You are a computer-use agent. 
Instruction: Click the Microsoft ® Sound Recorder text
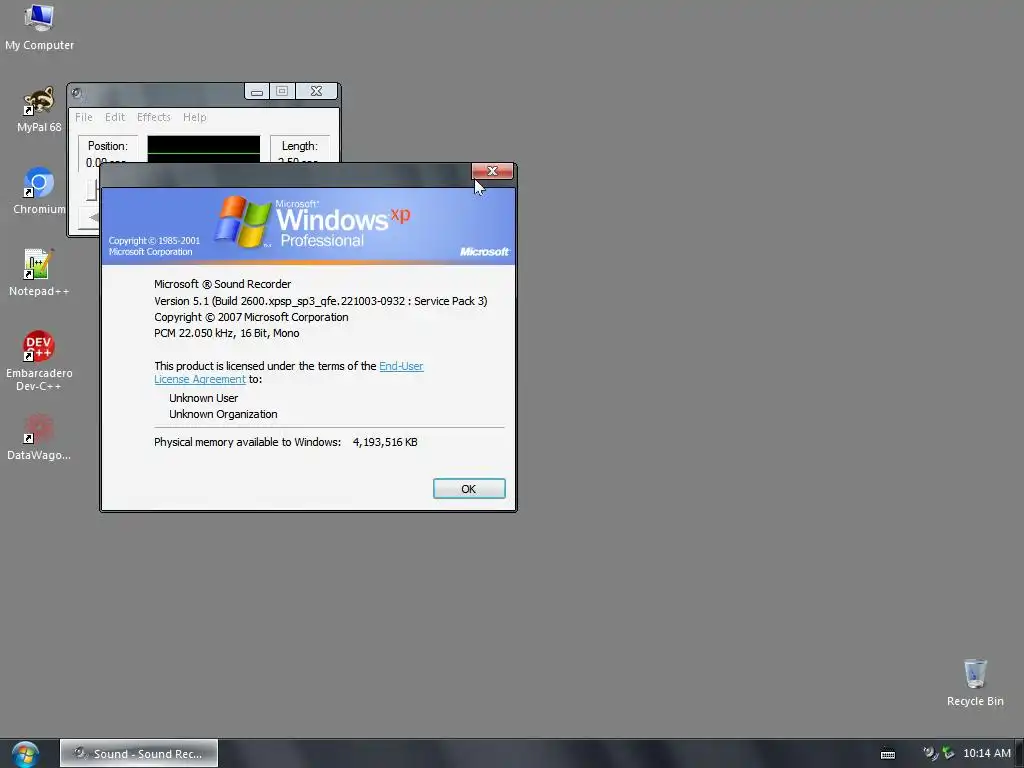pos(223,284)
